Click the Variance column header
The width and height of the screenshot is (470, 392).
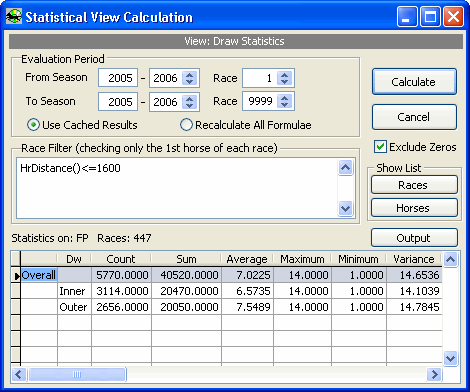(x=414, y=259)
